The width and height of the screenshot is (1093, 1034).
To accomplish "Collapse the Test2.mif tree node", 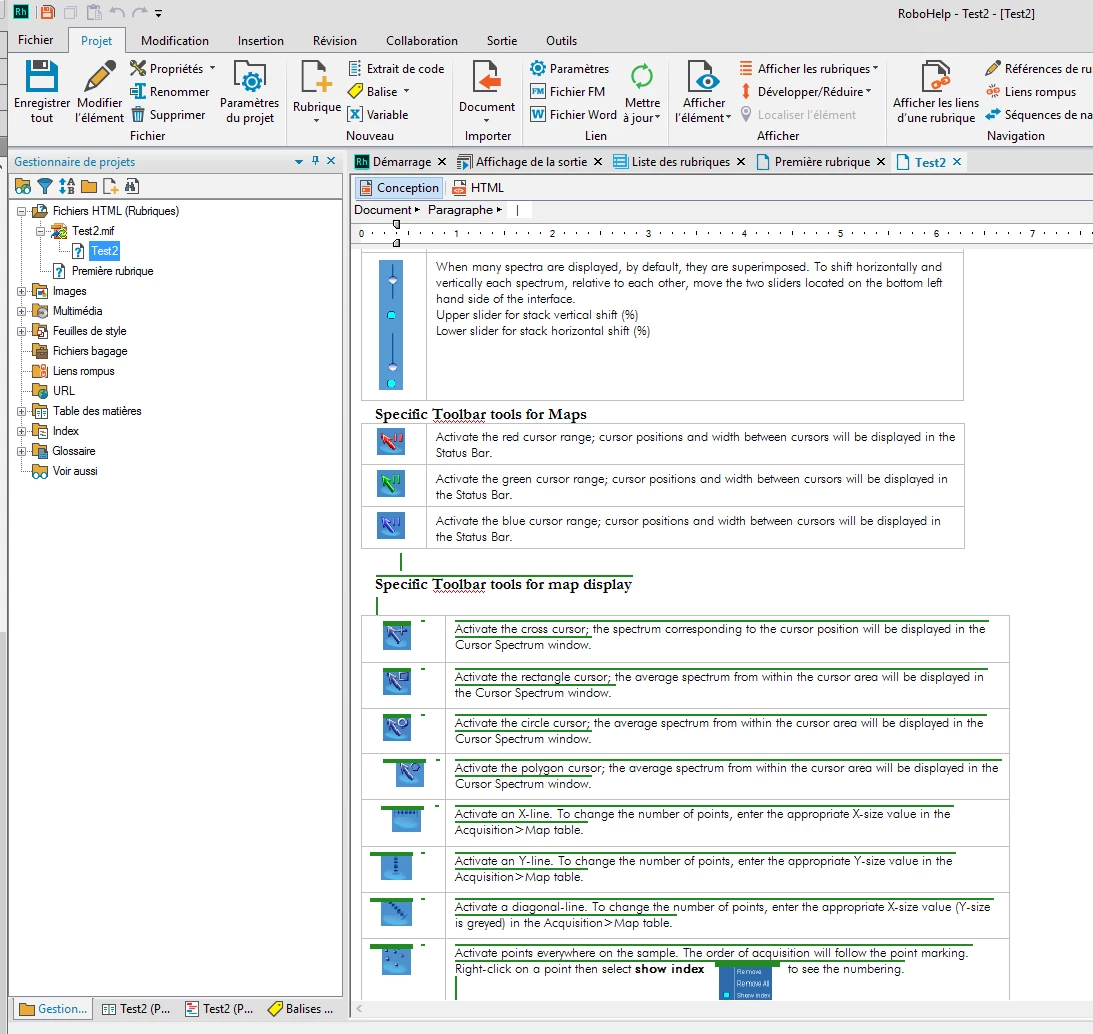I will (x=40, y=231).
